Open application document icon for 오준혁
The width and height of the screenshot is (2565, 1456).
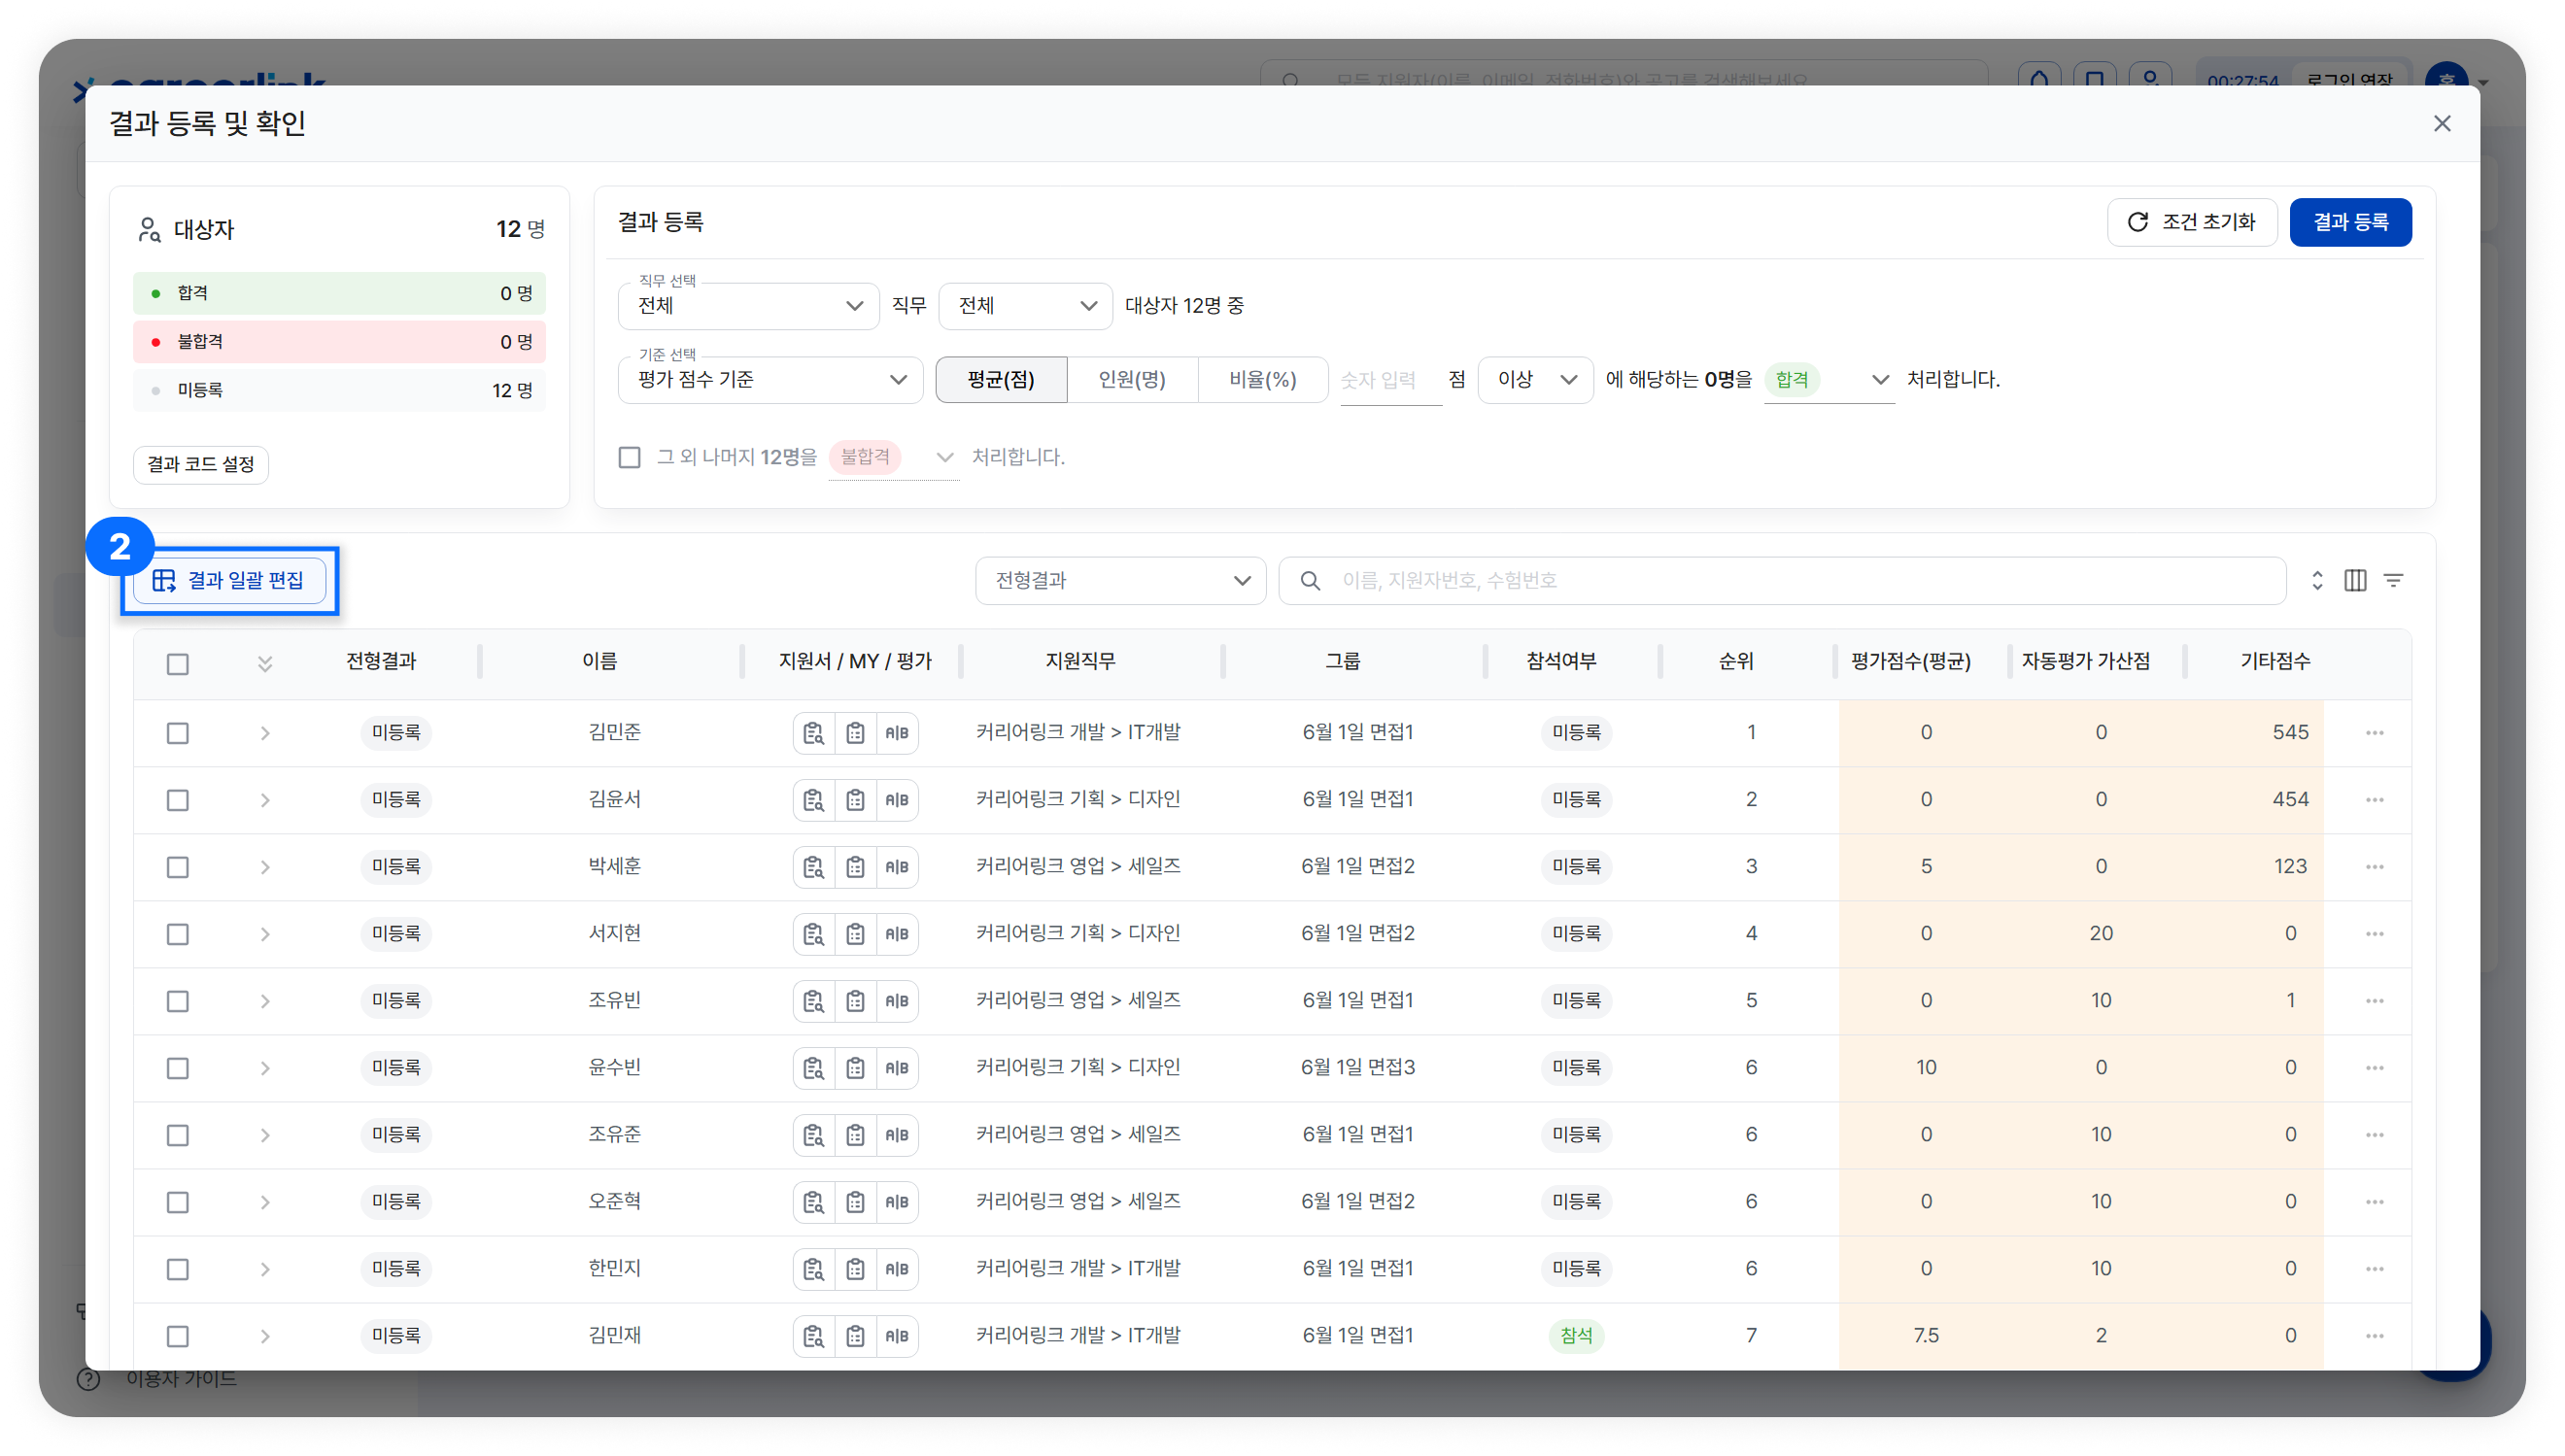[x=813, y=1202]
